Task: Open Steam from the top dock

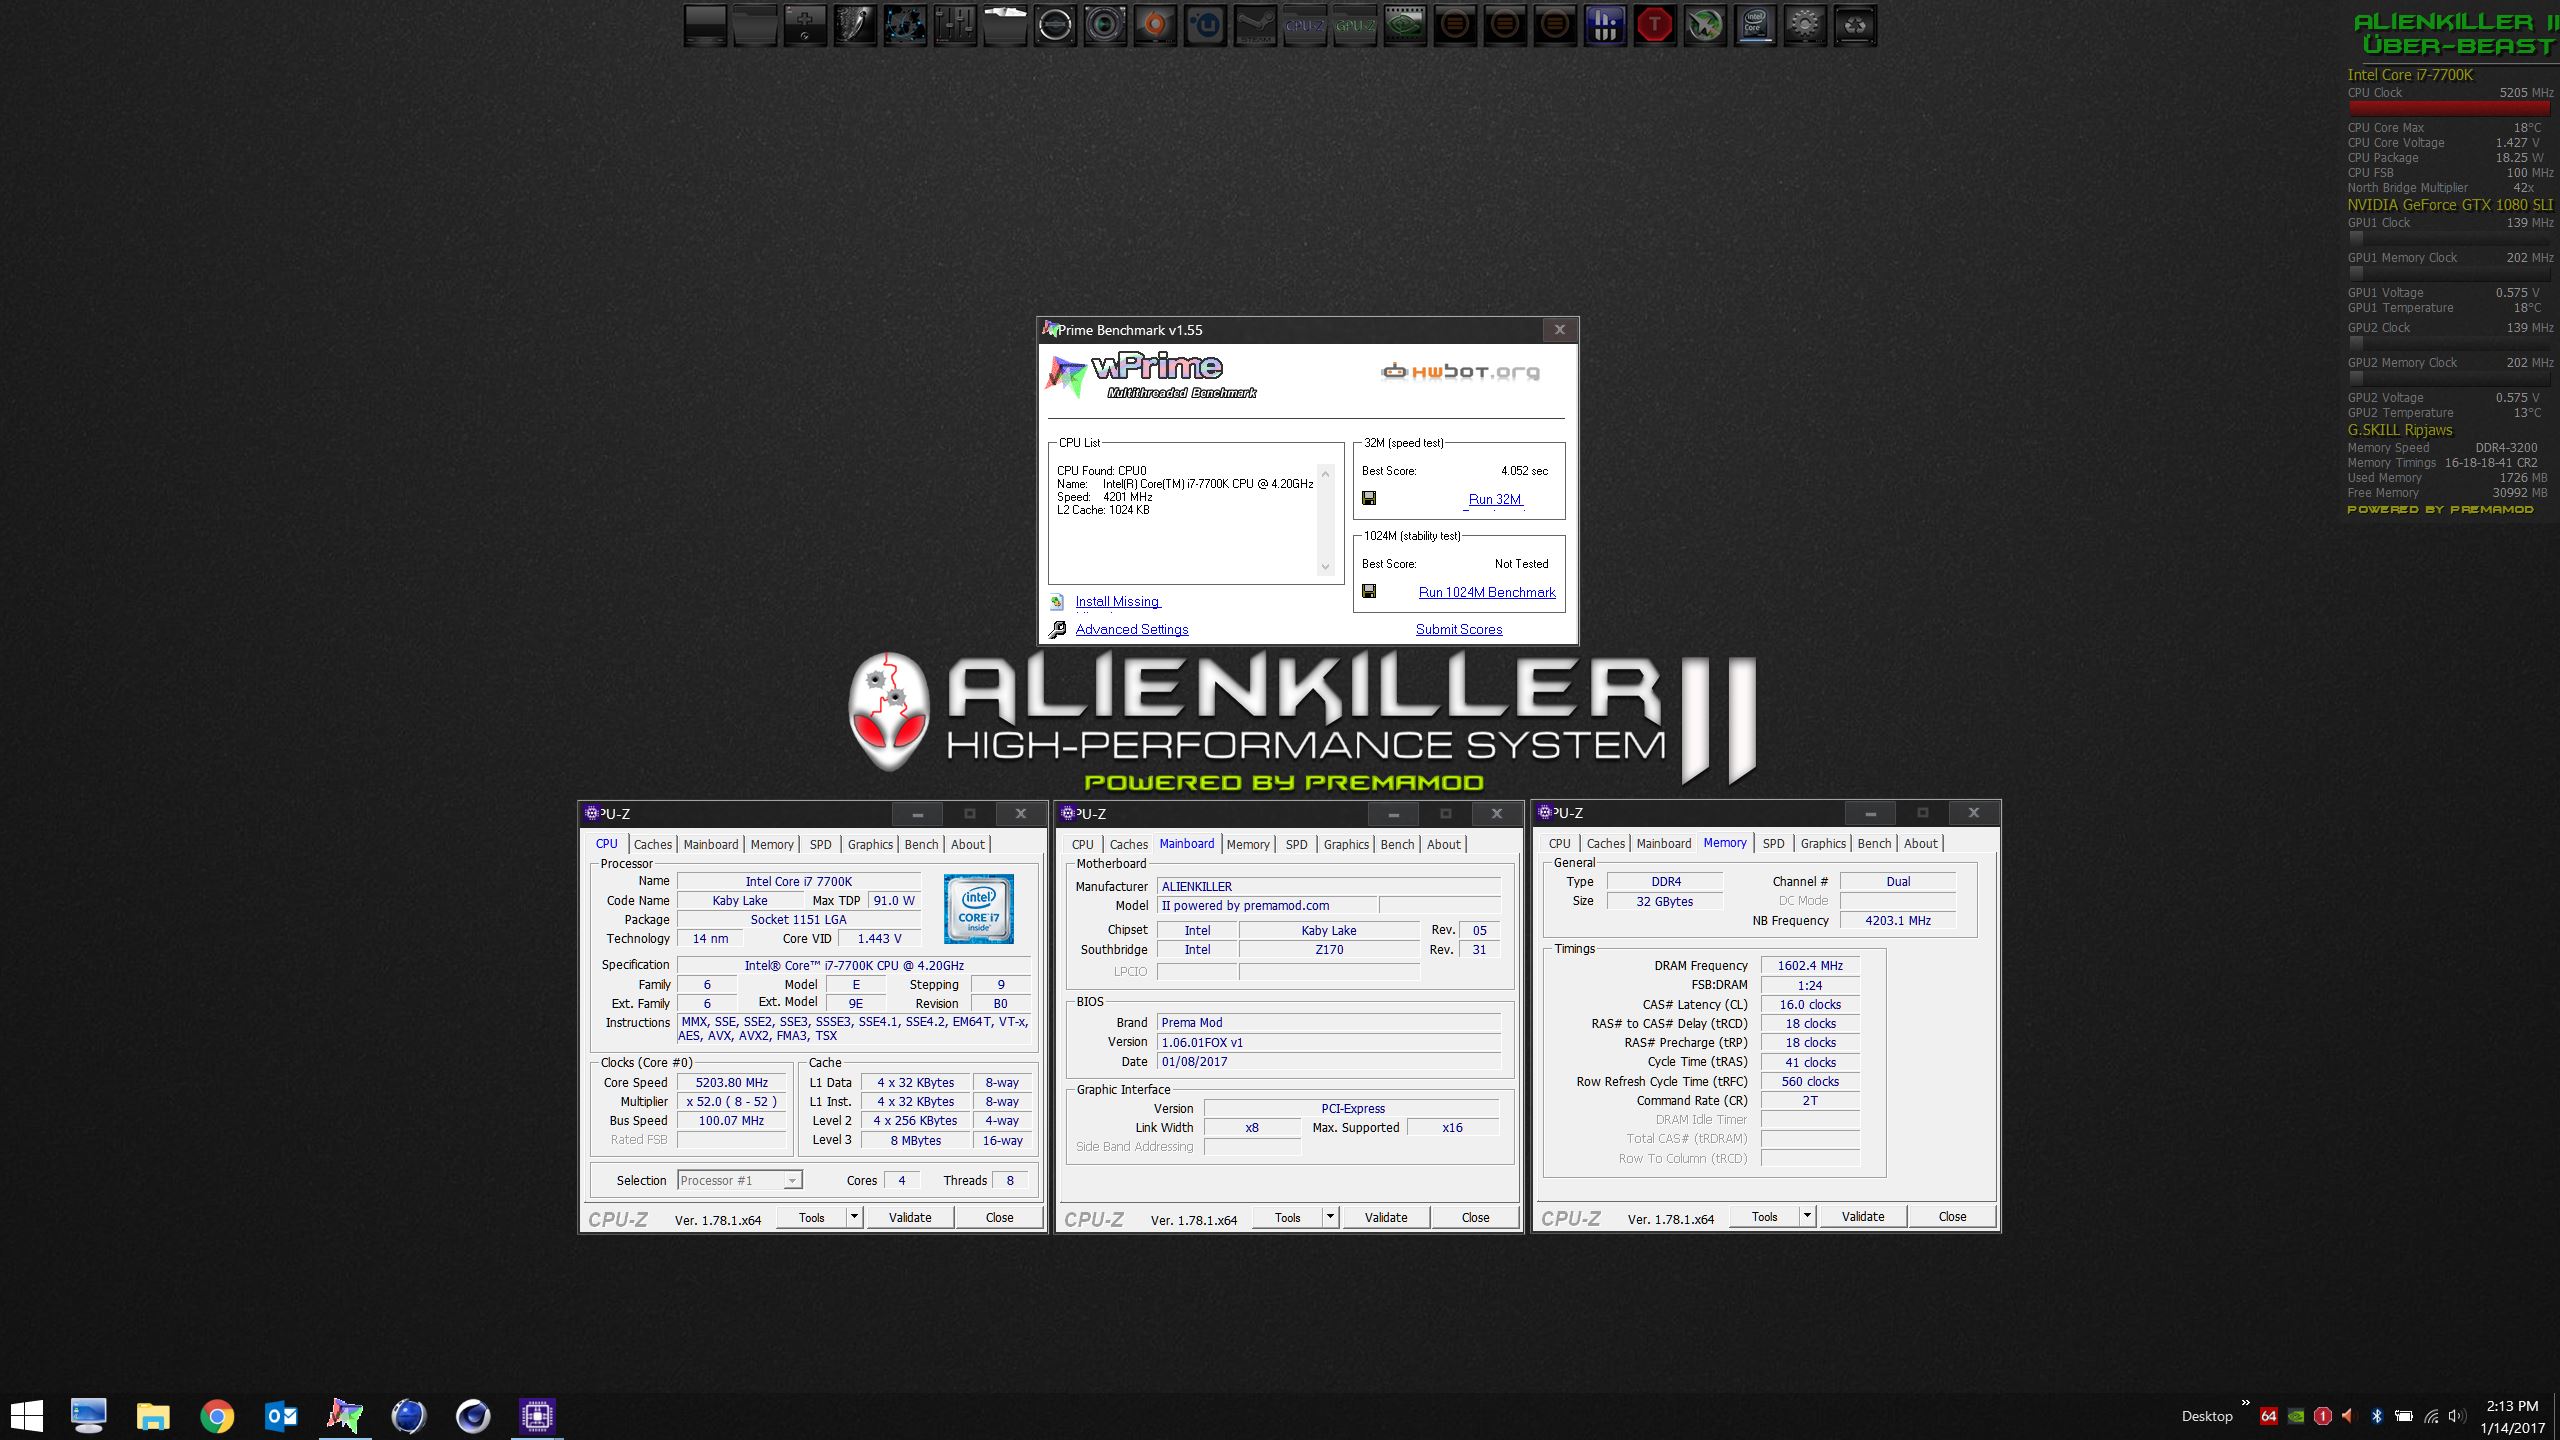Action: [1255, 26]
